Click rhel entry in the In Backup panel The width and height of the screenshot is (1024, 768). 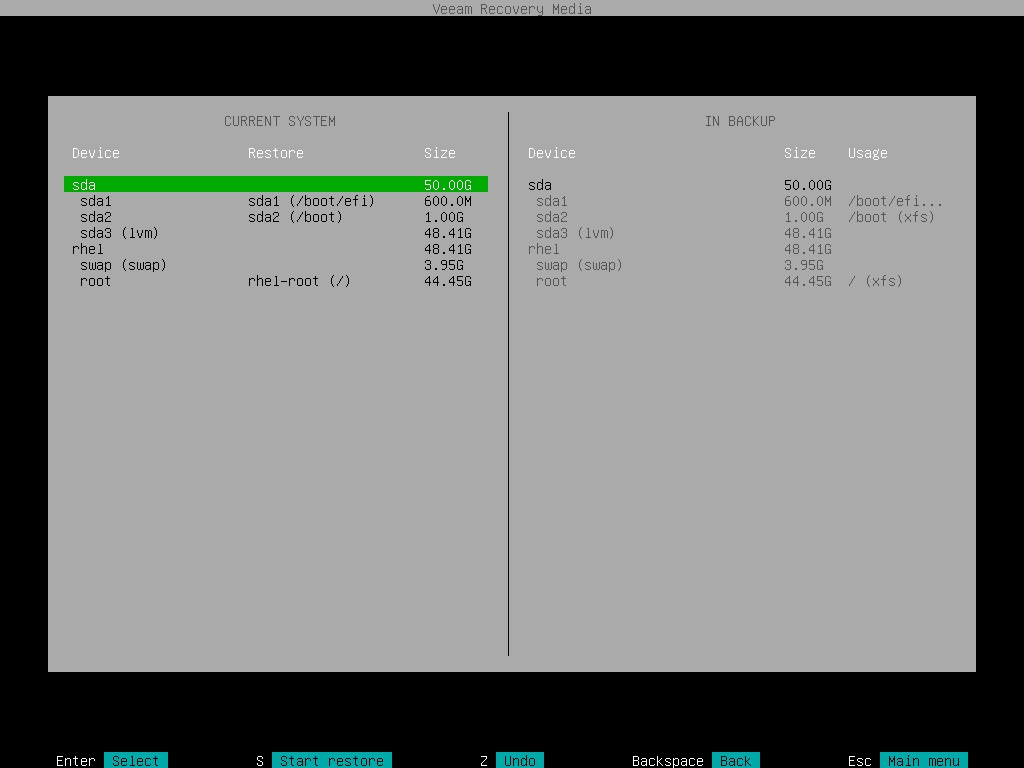[x=544, y=249]
